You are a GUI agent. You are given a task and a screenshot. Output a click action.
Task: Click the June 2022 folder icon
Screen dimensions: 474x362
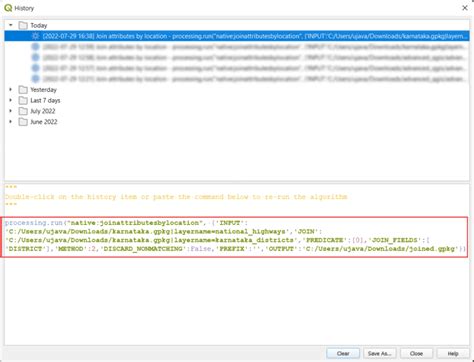pos(23,122)
